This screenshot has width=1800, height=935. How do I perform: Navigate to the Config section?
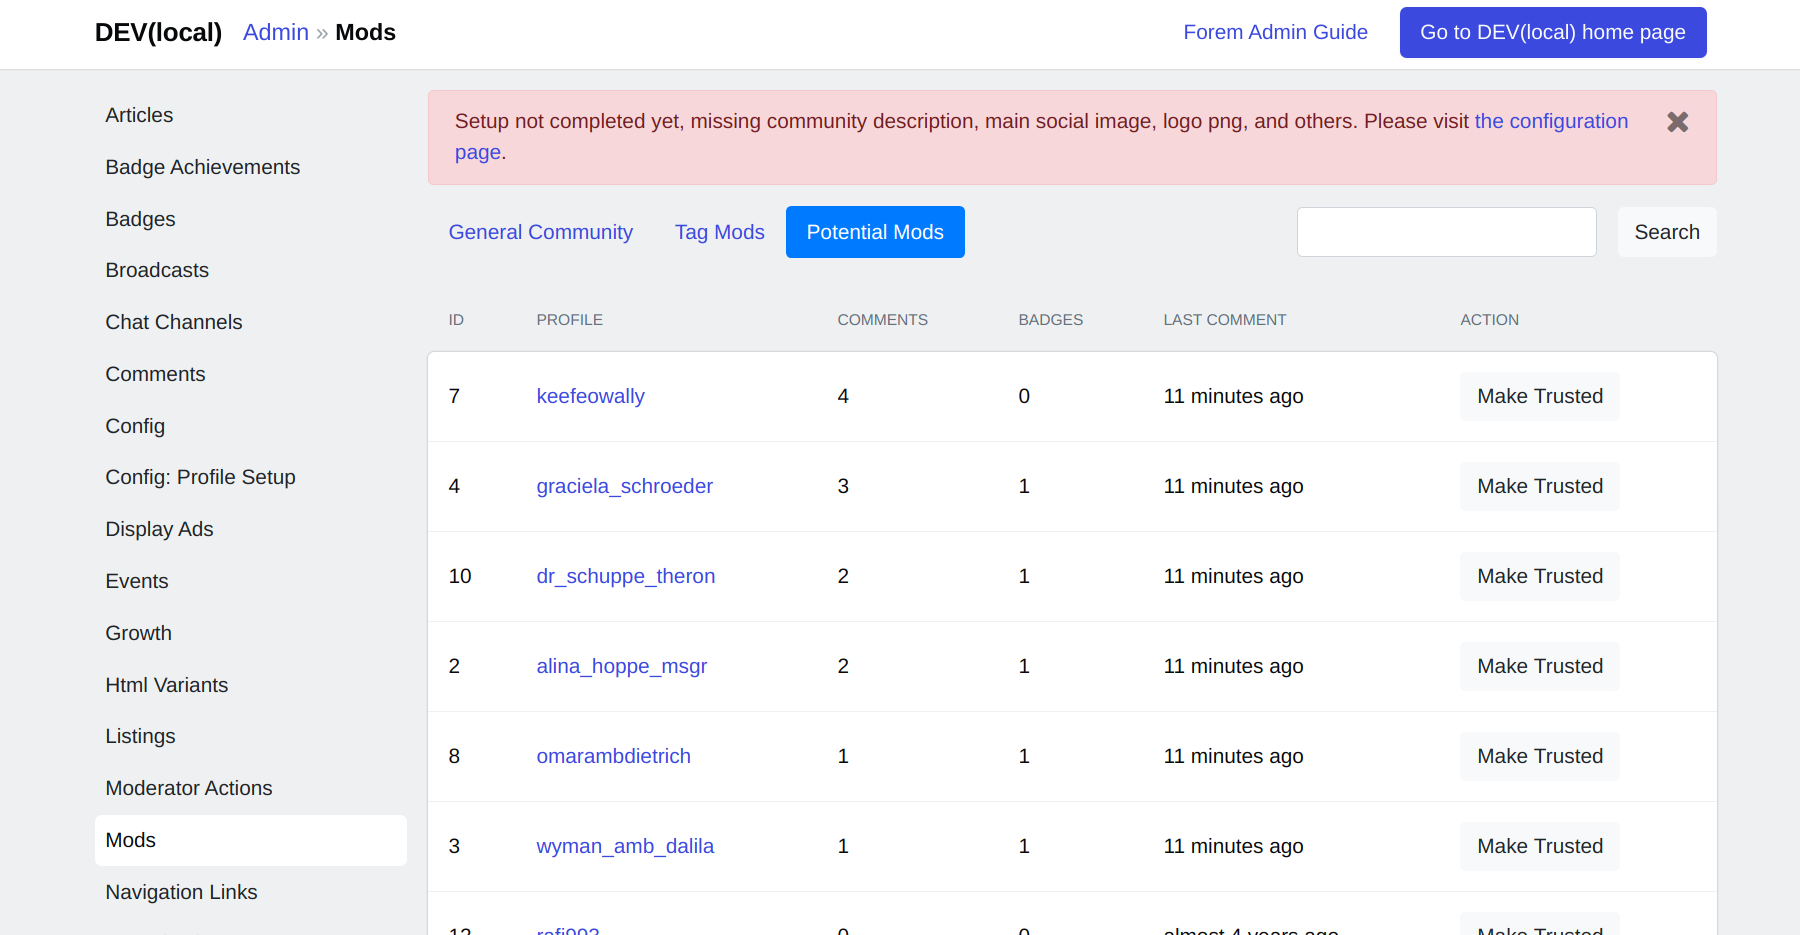135,426
